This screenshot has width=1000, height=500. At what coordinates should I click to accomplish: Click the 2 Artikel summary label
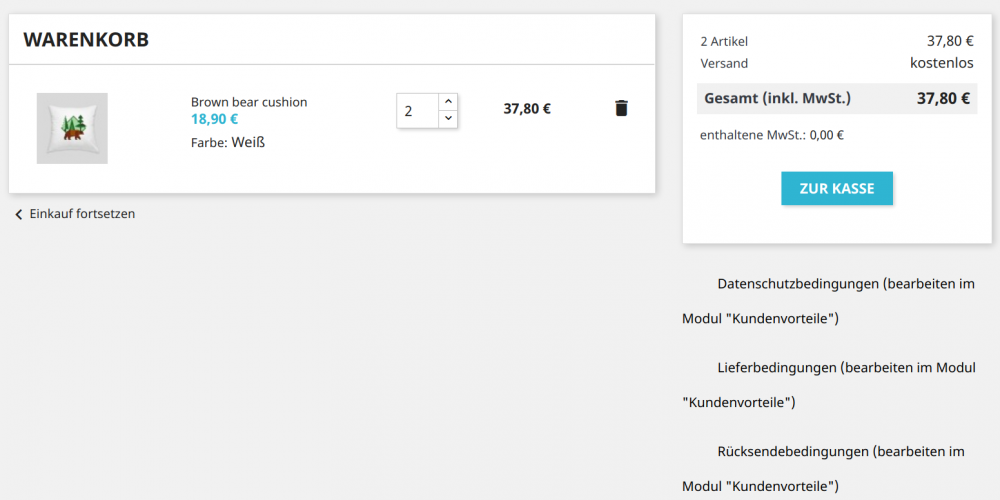[x=724, y=41]
